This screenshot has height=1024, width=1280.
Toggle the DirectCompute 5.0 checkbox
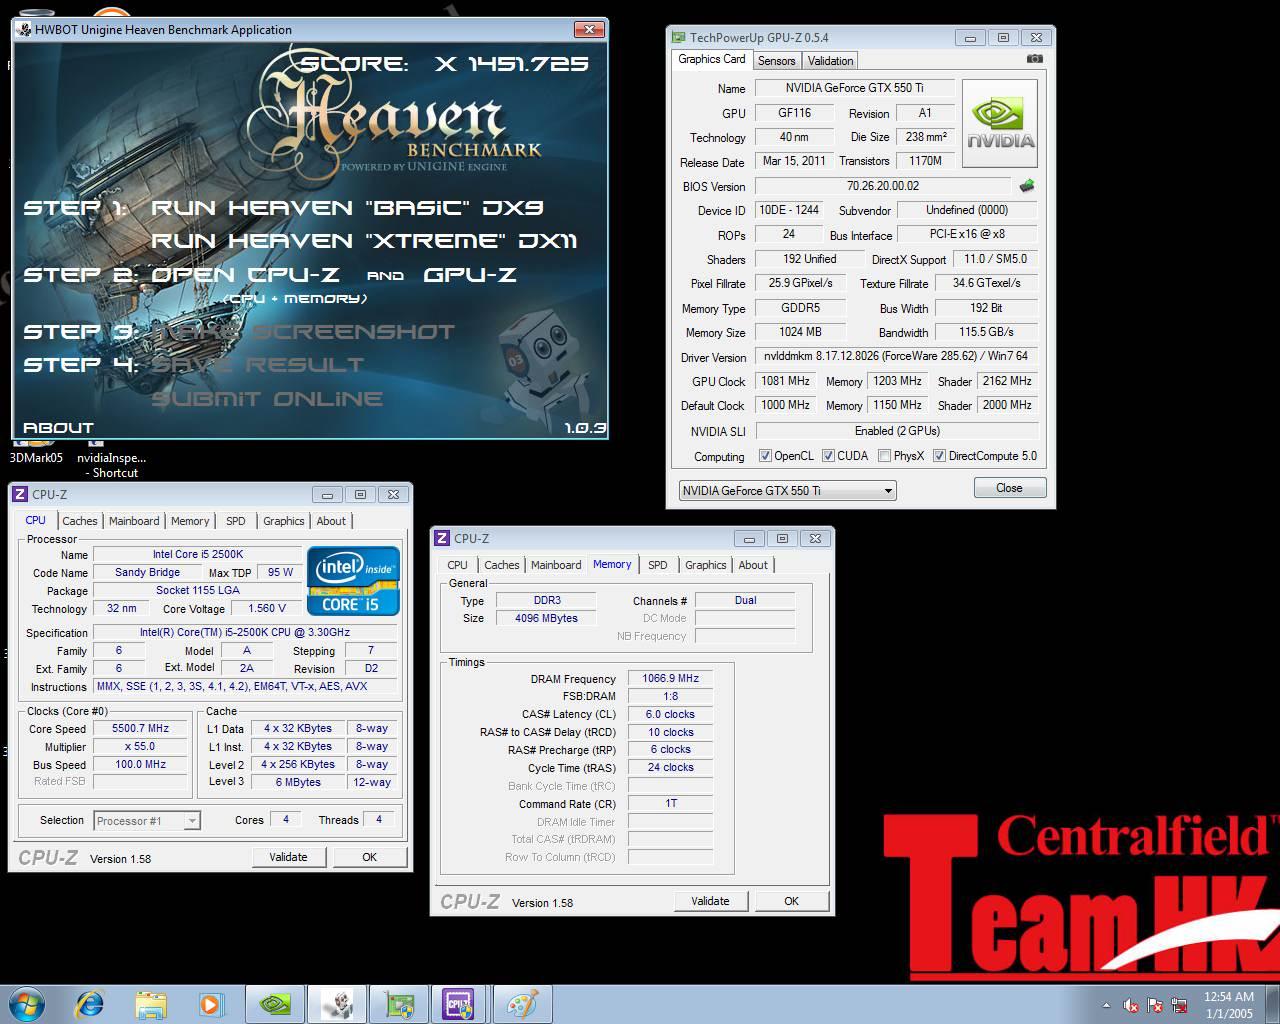(939, 456)
